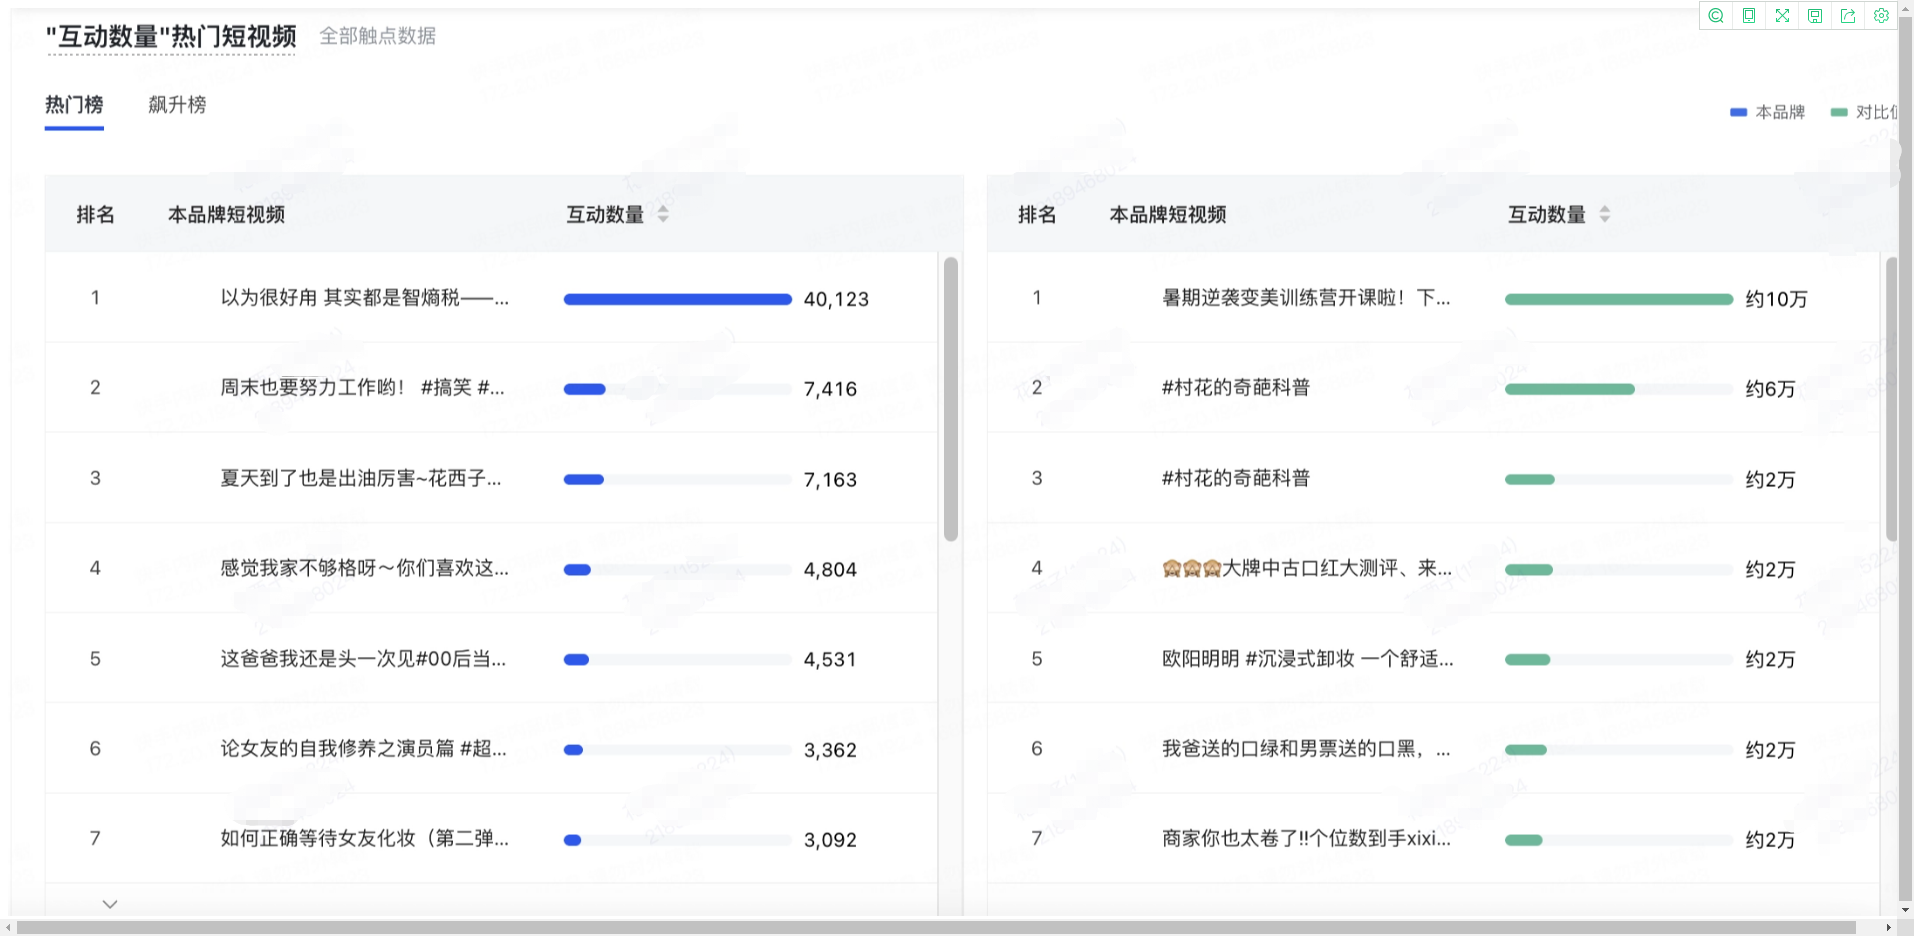Click the left table 本品牌短视频 header

(x=226, y=214)
